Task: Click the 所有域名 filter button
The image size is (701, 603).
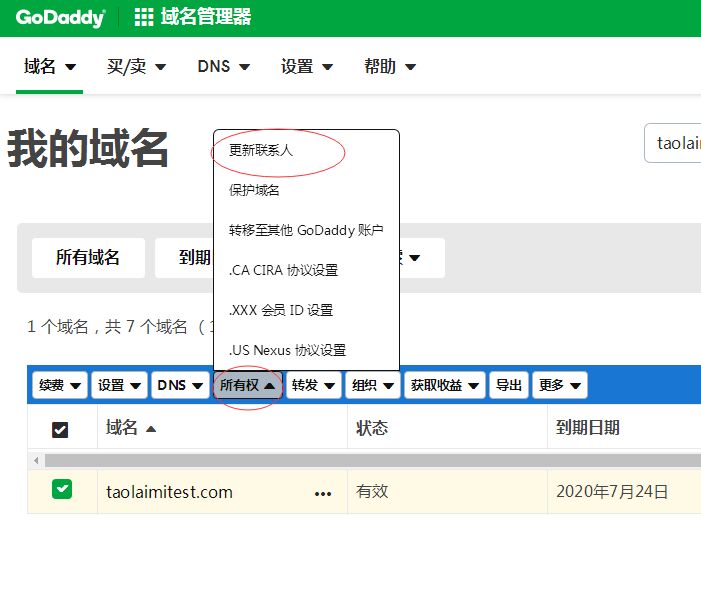Action: click(x=88, y=257)
